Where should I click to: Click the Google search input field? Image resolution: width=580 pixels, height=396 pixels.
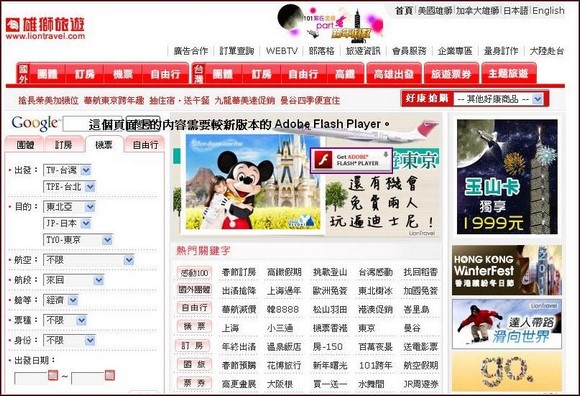92,124
